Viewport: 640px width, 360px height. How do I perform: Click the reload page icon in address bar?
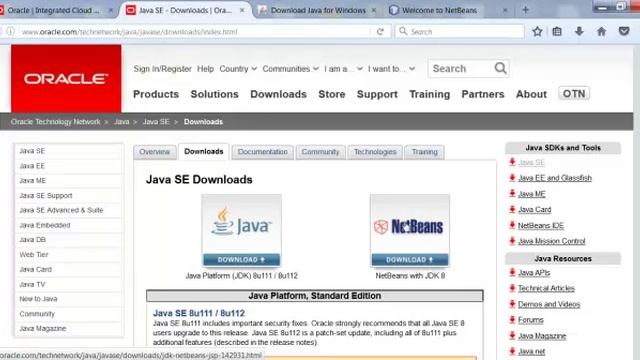[x=380, y=31]
